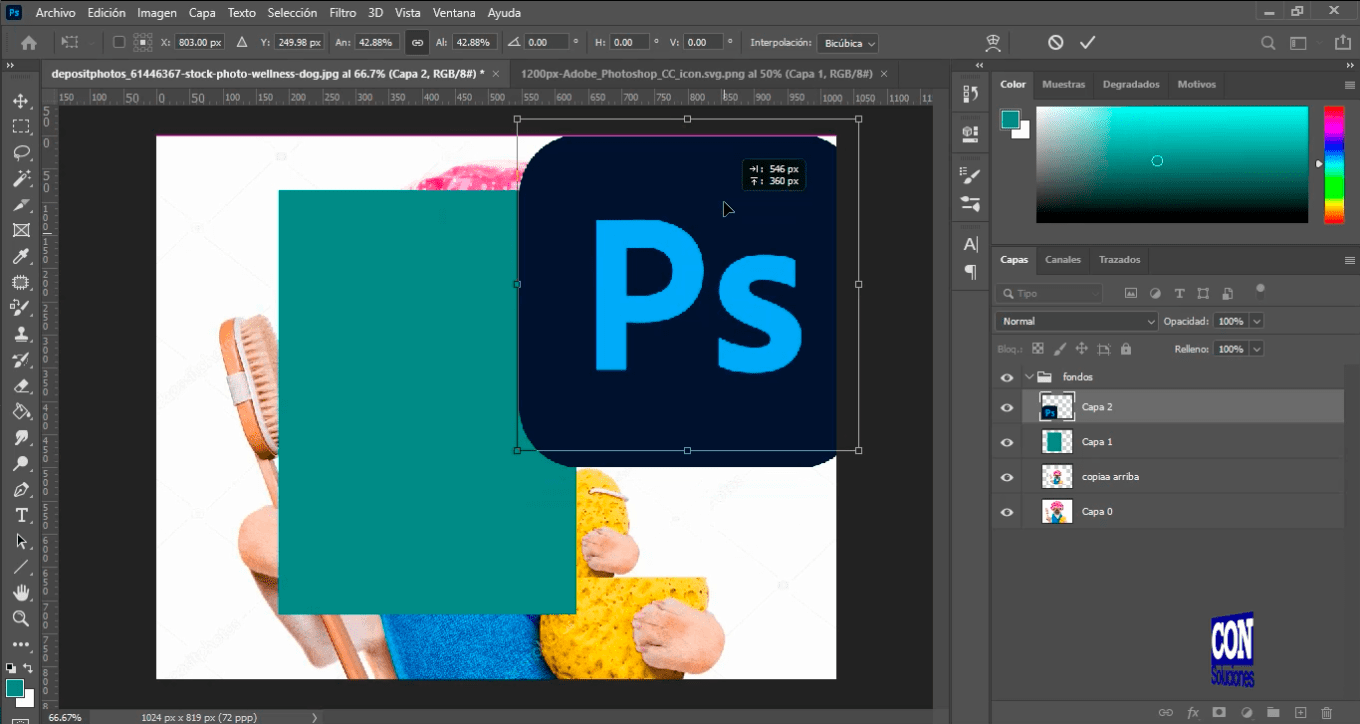
Task: Open the workspace switcher dropdown
Action: pos(1297,43)
